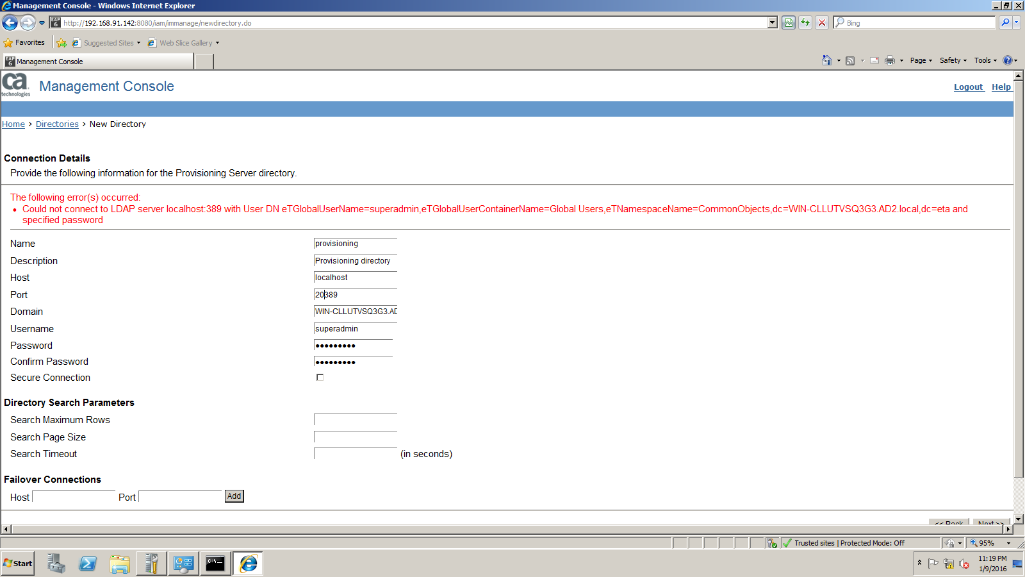Click the red Stop loading icon
This screenshot has width=1025, height=577.
click(x=822, y=23)
